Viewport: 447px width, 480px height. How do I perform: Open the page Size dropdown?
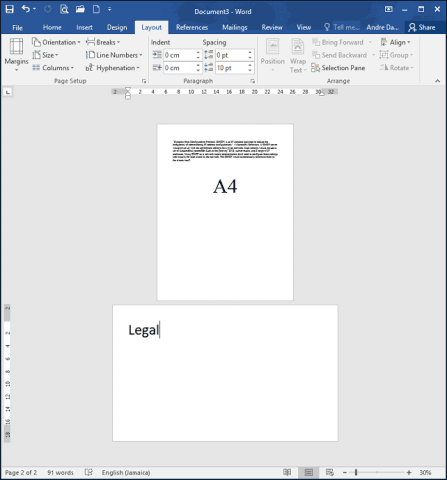click(x=45, y=55)
